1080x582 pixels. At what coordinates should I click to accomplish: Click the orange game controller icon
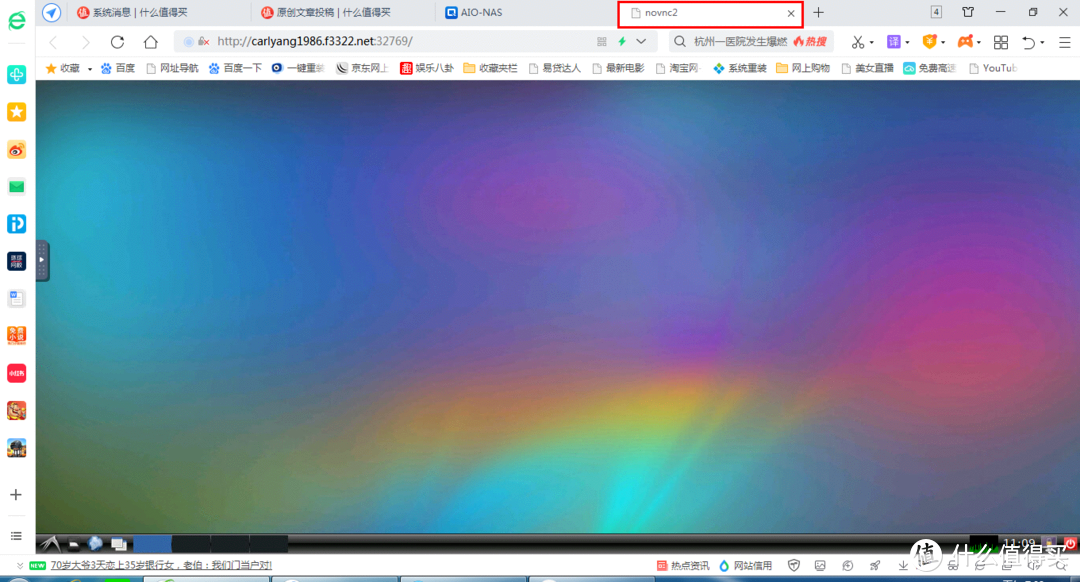(966, 42)
